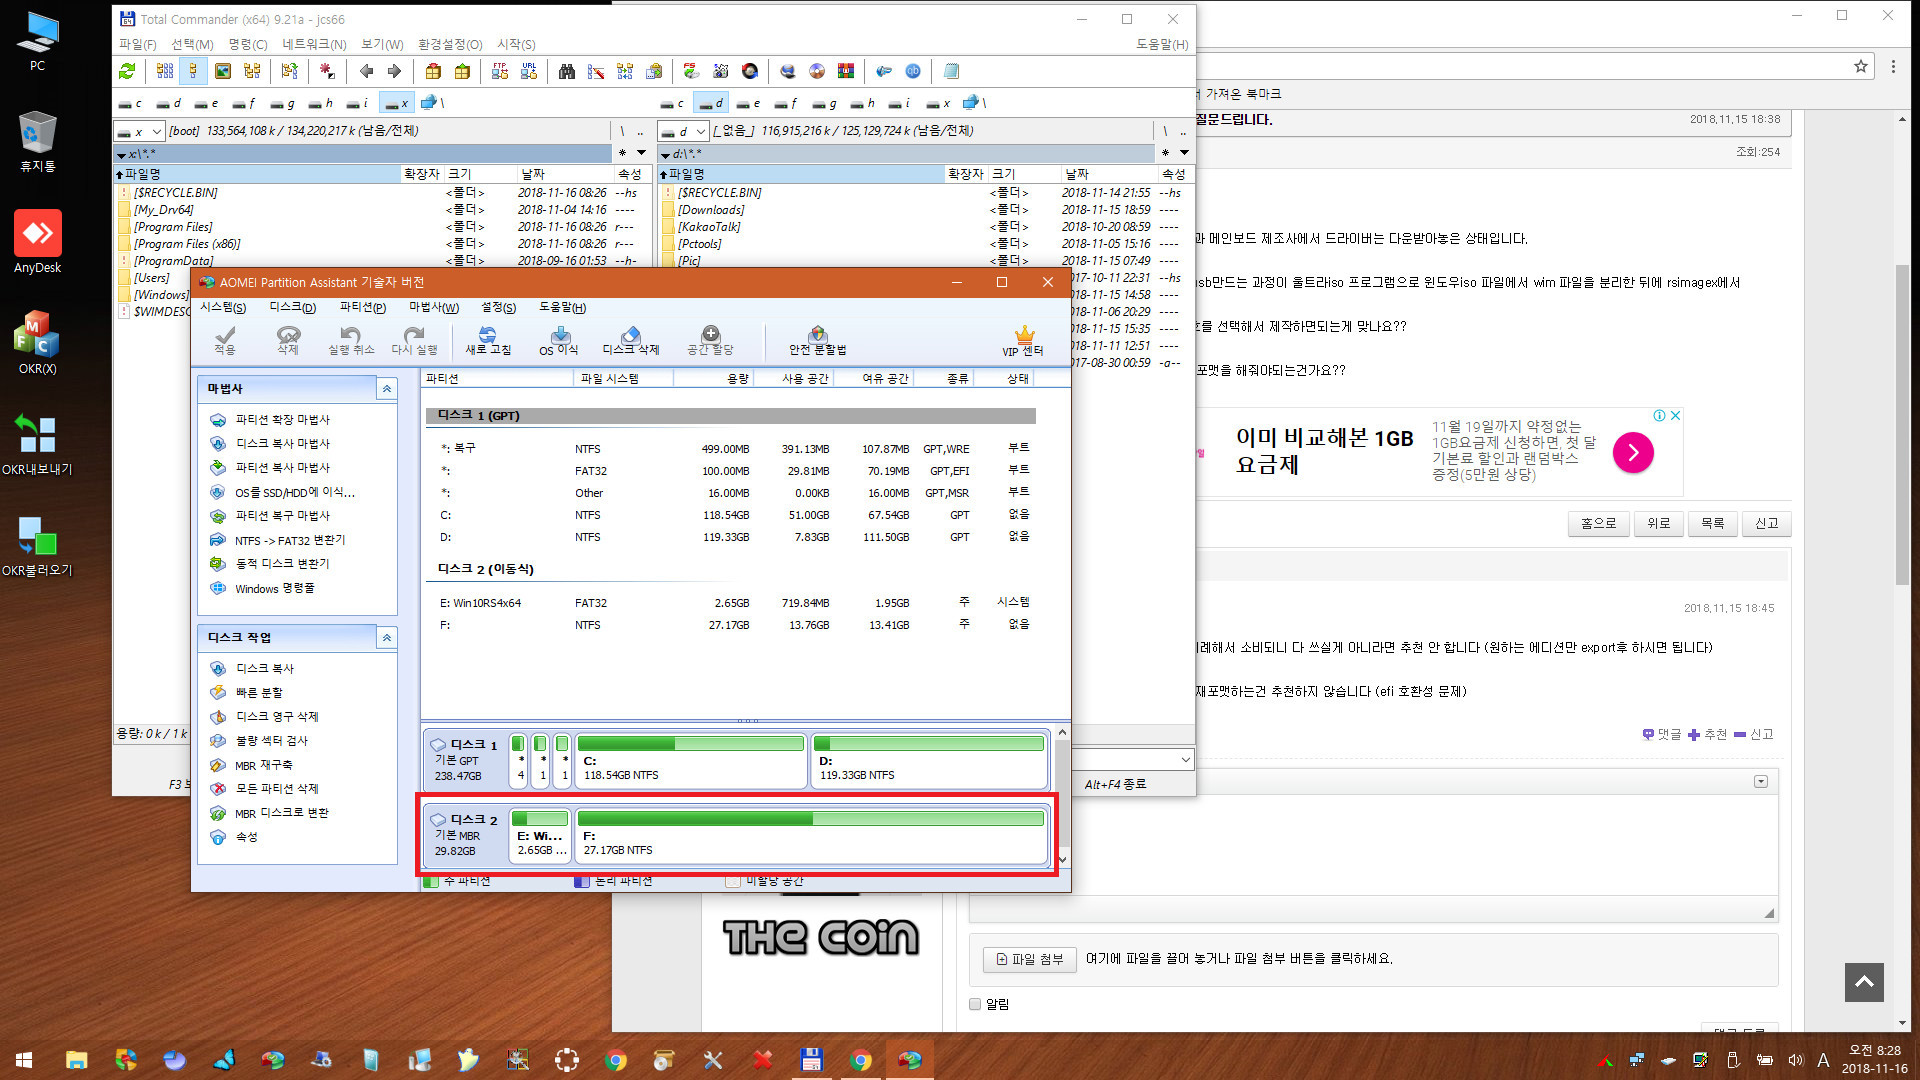Open the right panel drive d dropdown
Screen dimensions: 1920x1080
(x=701, y=131)
